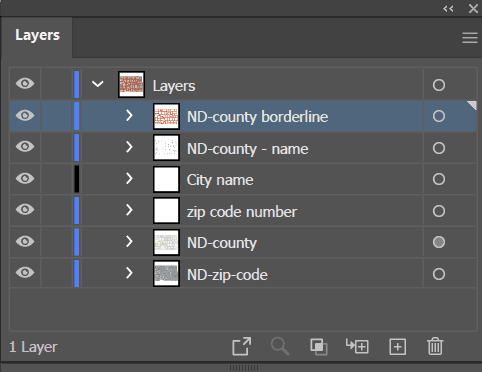Select the City name layer name
The height and width of the screenshot is (372, 482).
220,180
